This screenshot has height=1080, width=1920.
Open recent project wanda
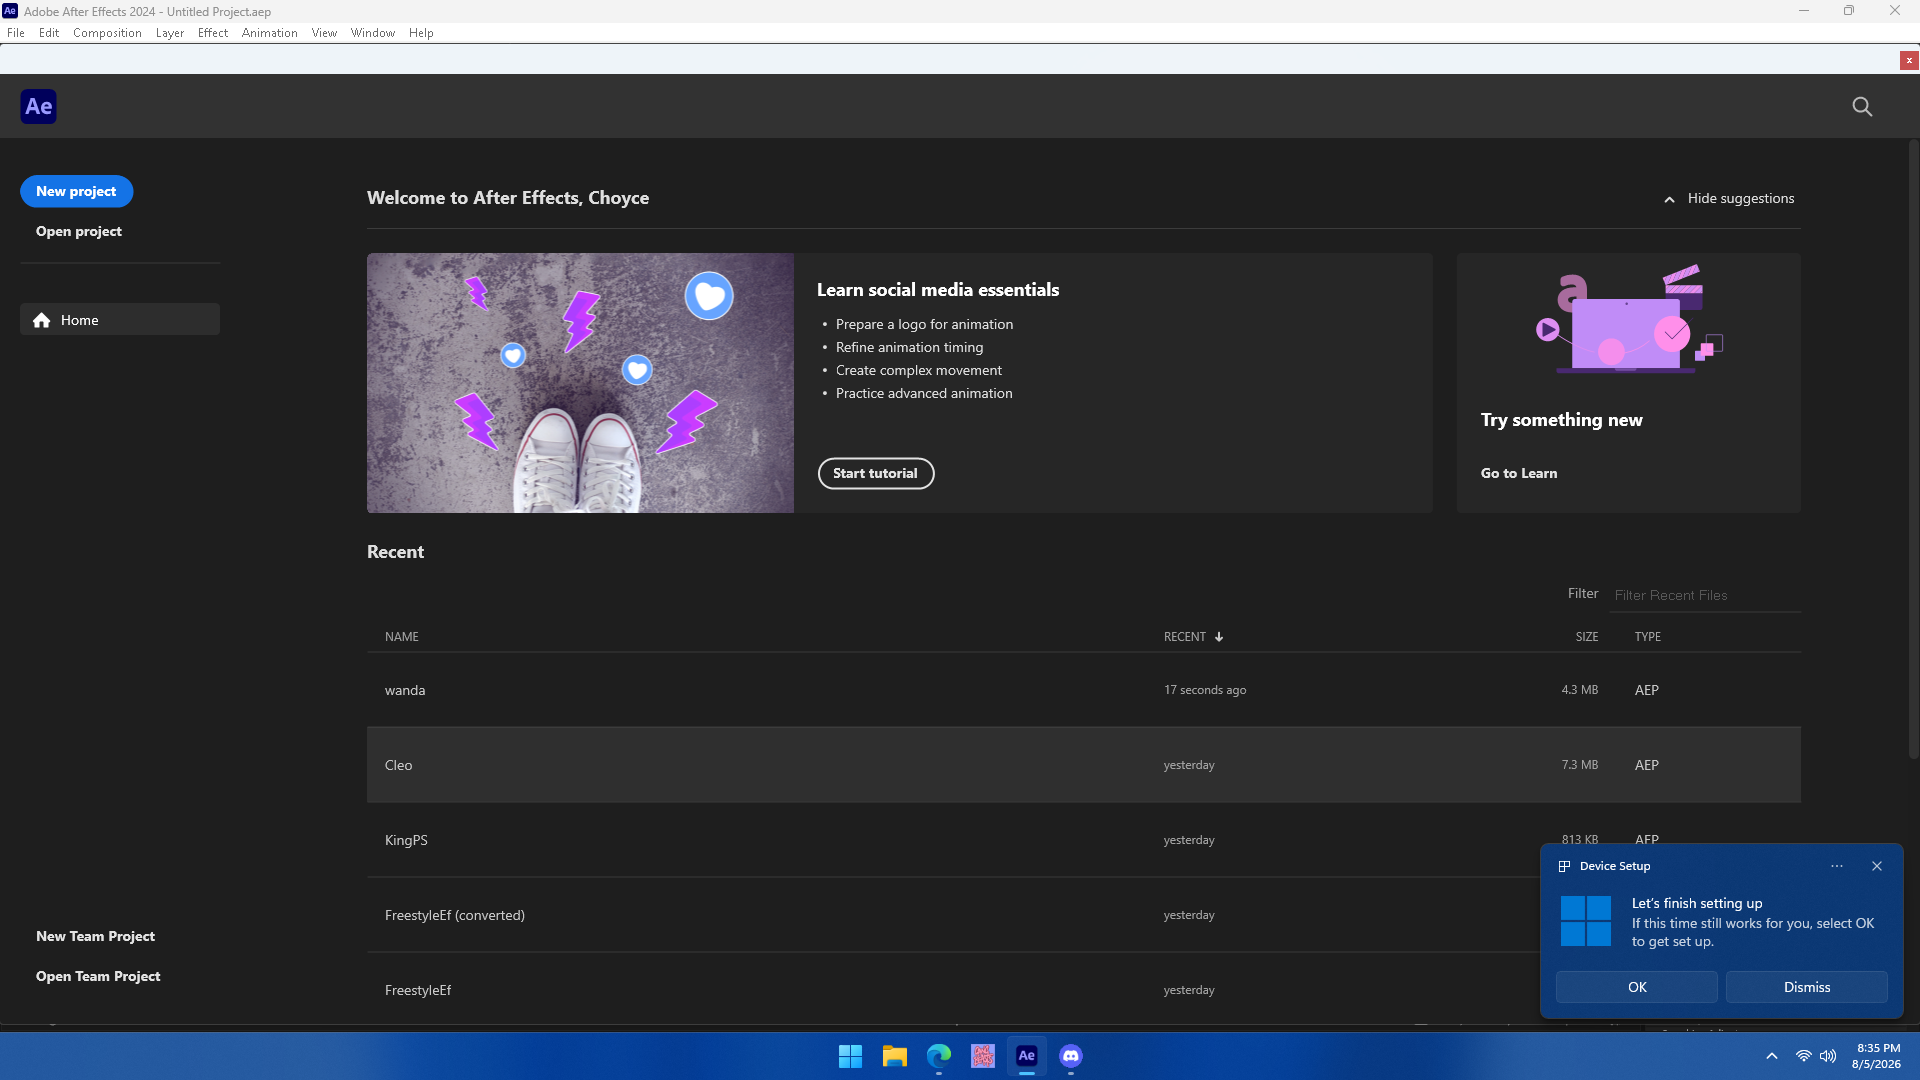(x=1084, y=690)
